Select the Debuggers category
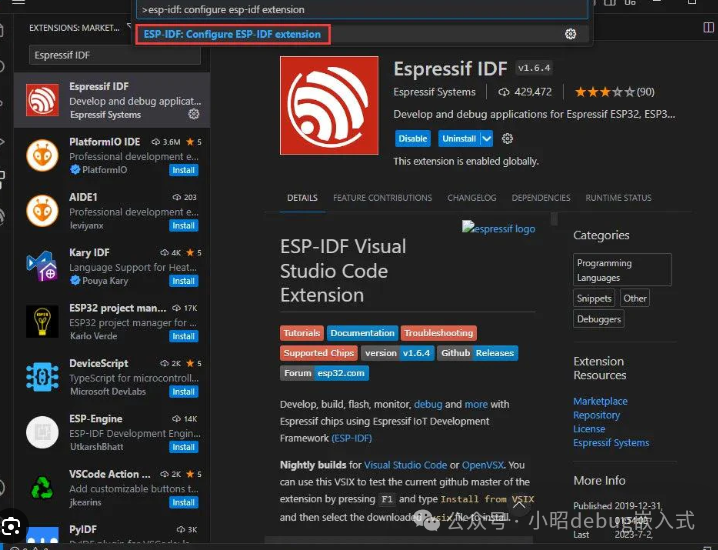718x550 pixels. (x=599, y=319)
